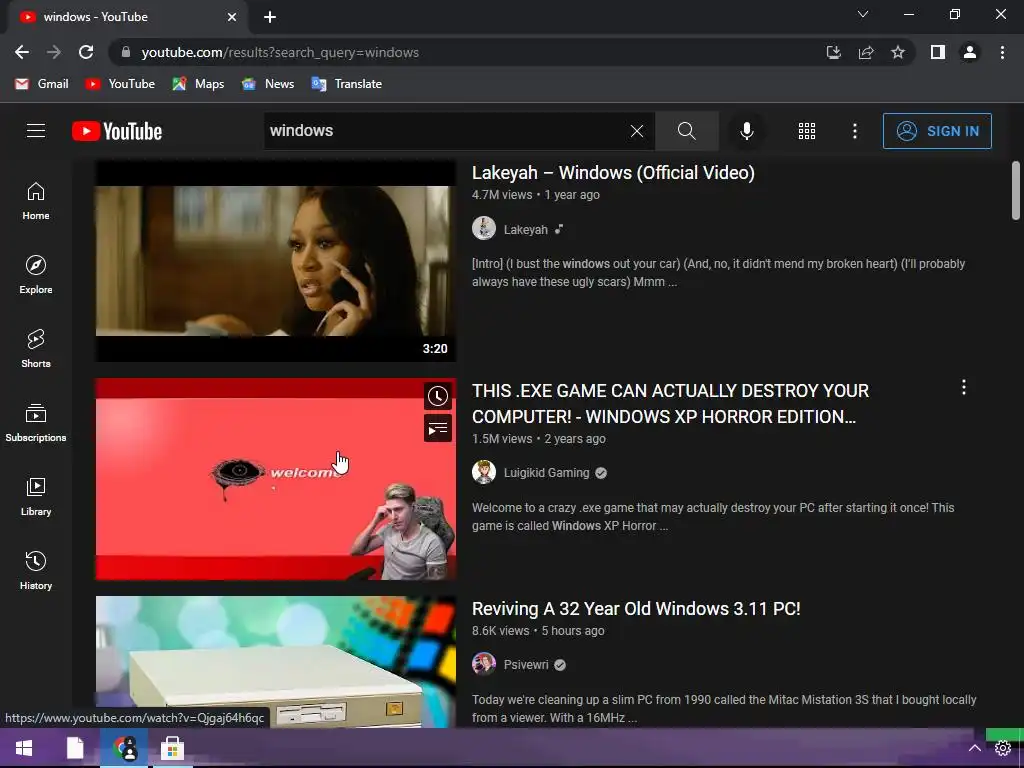
Task: Open the YouTube bookmark
Action: 120,84
